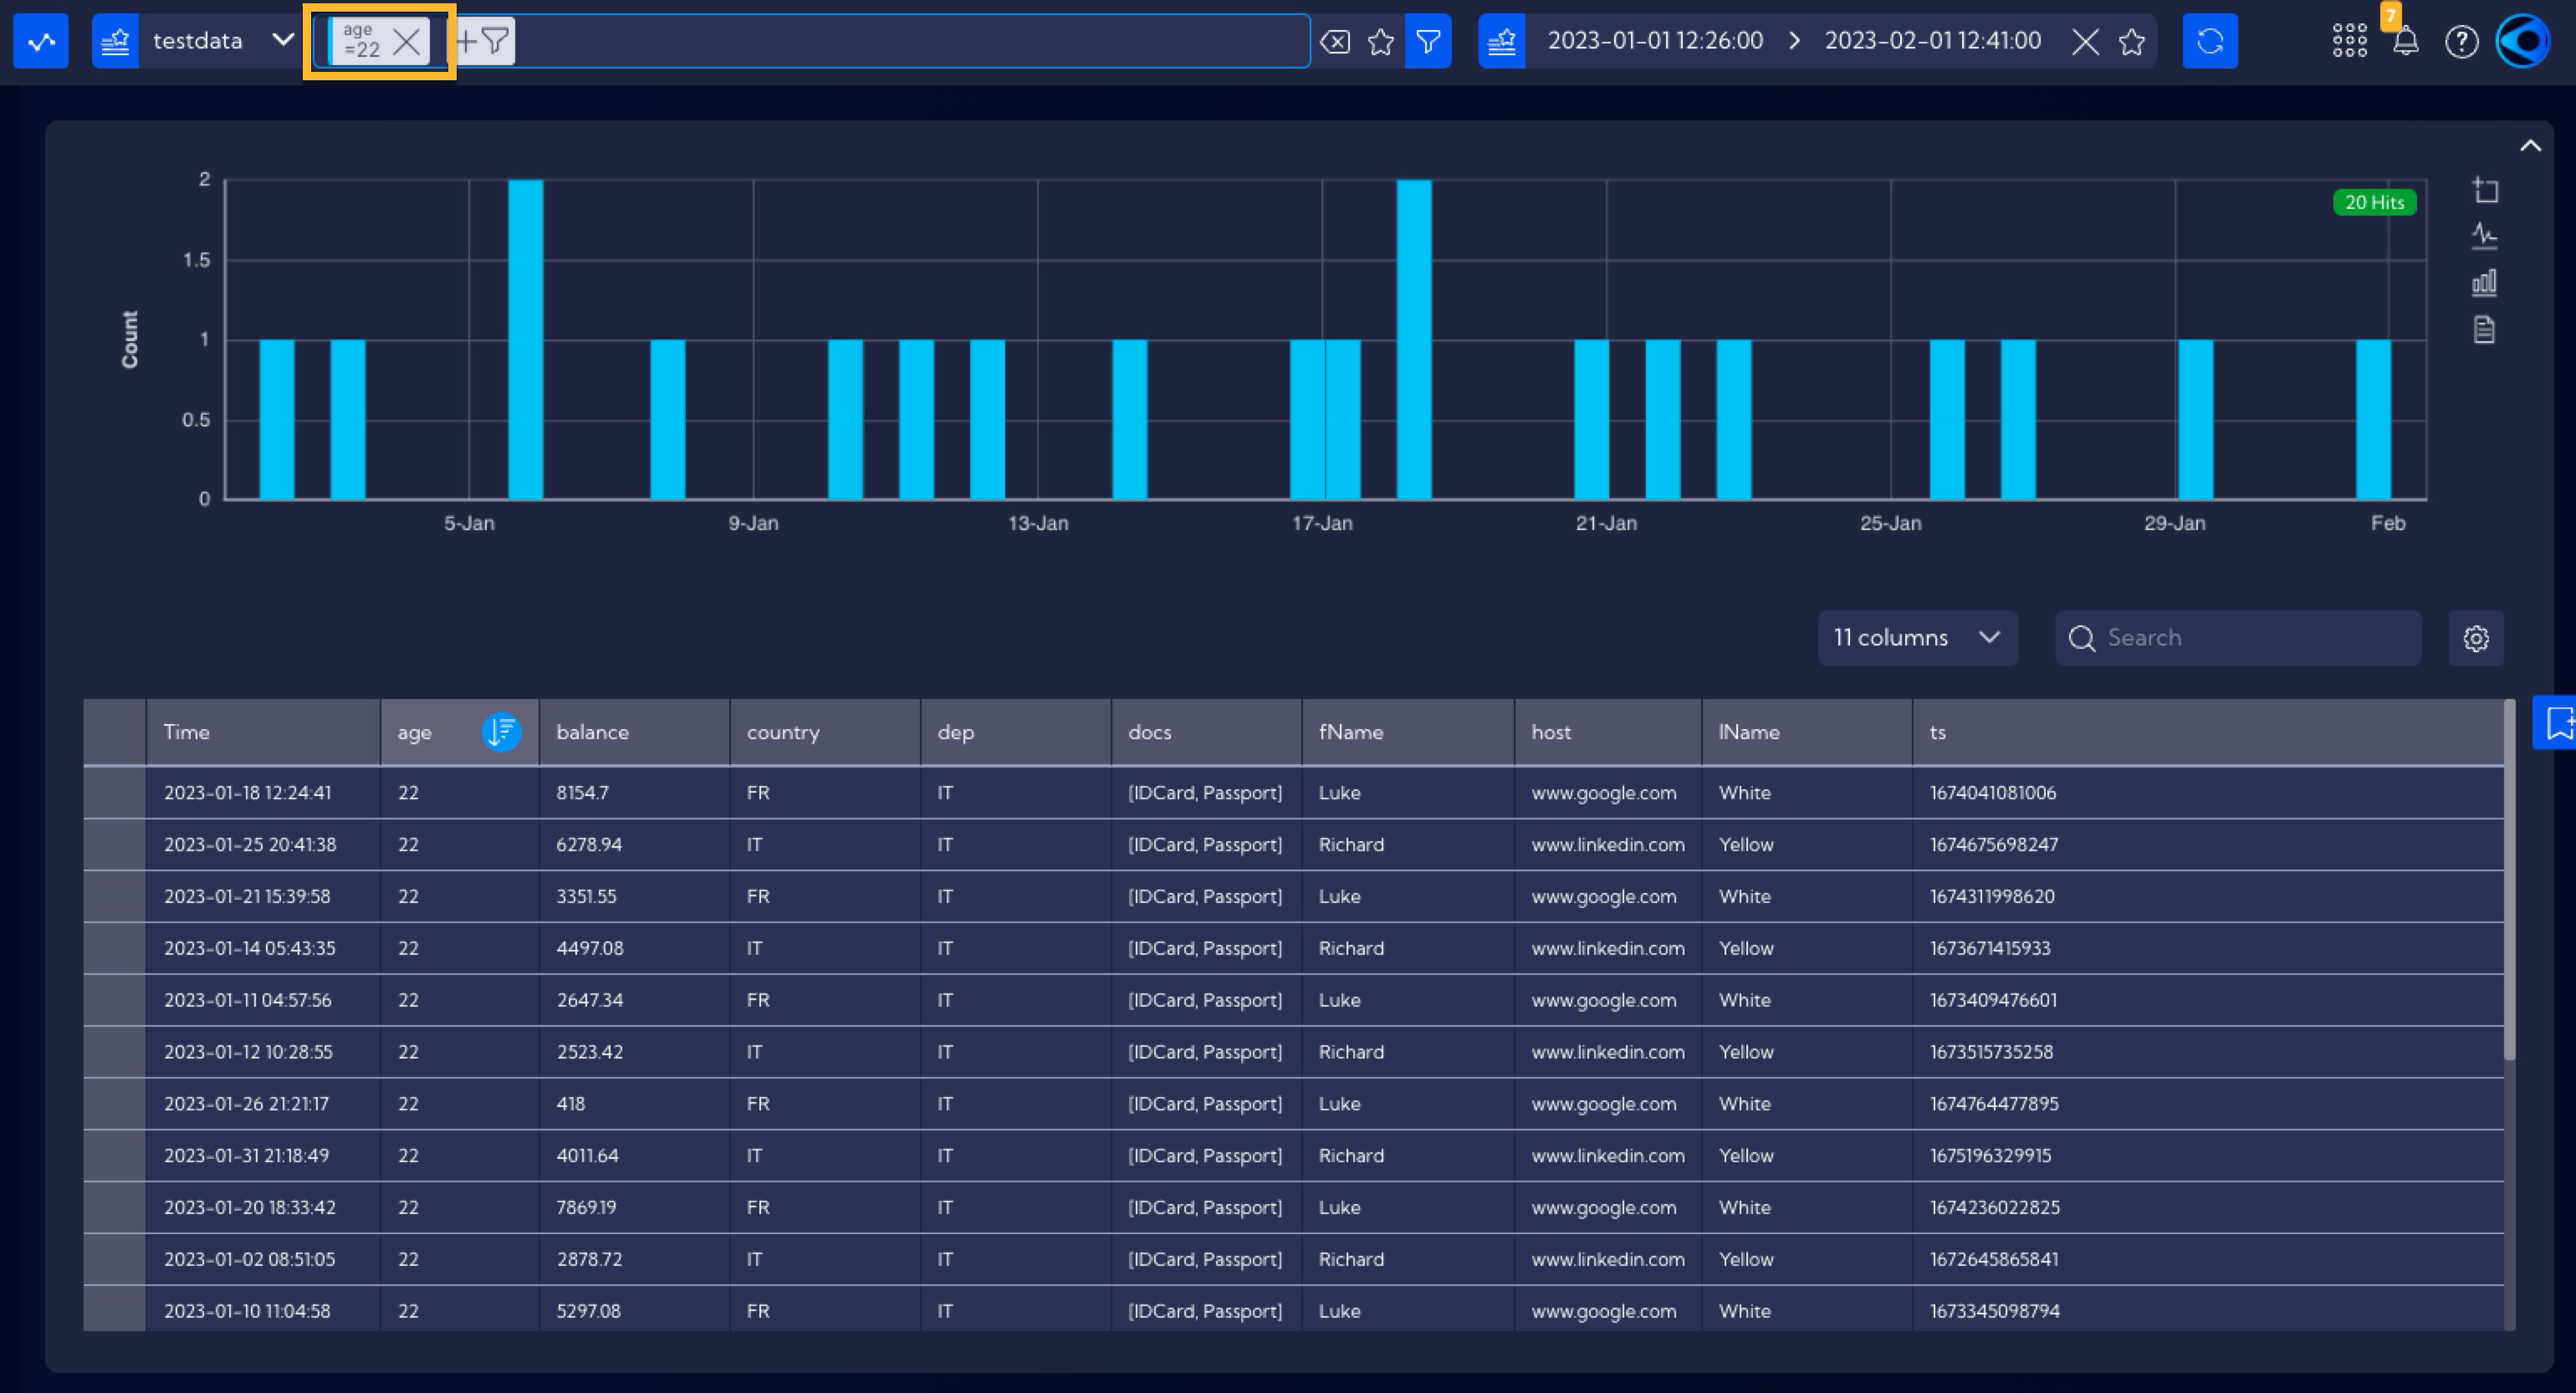This screenshot has height=1393, width=2576.
Task: Click the 20 Hits badge
Action: tap(2374, 202)
